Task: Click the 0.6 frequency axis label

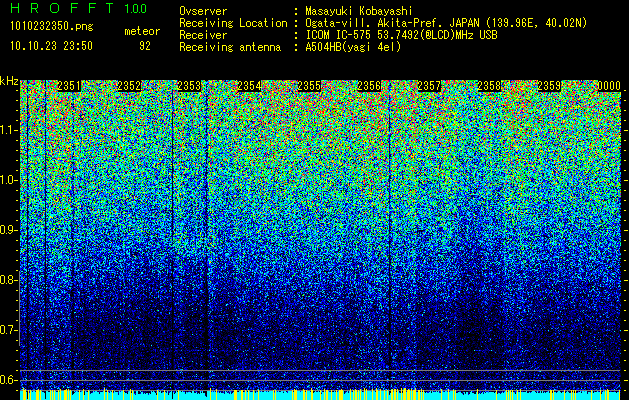Action: pyautogui.click(x=8, y=380)
